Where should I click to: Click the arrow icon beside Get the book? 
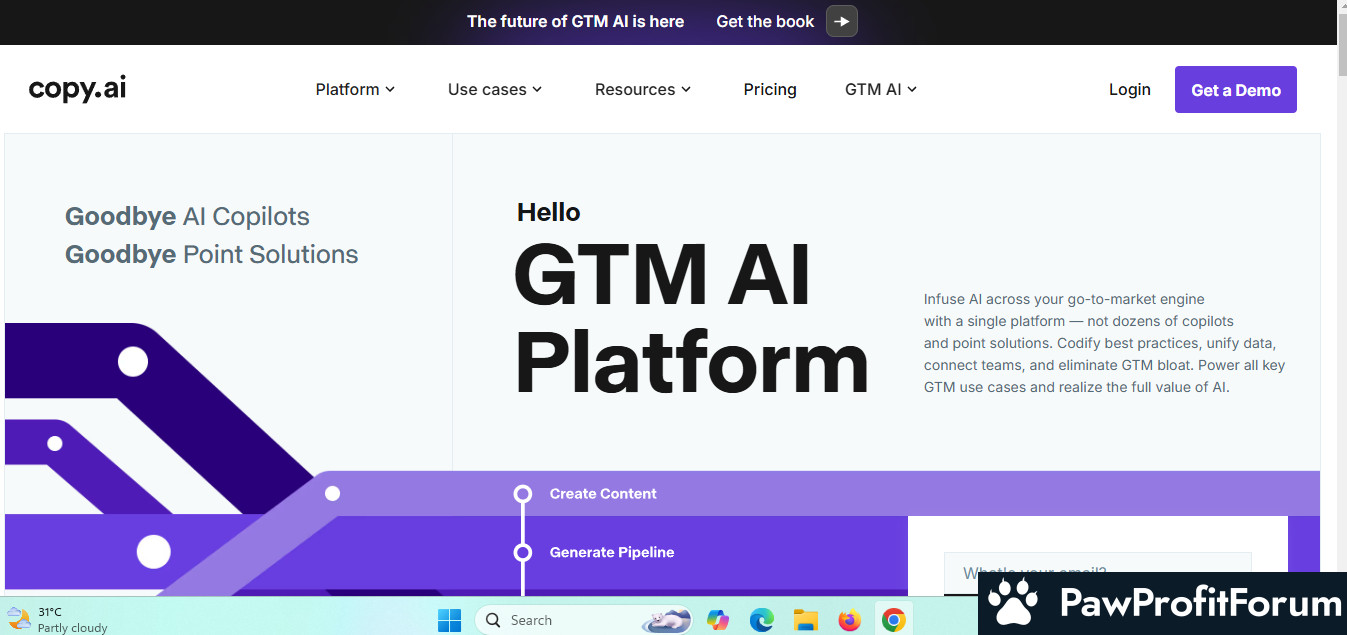tap(842, 21)
